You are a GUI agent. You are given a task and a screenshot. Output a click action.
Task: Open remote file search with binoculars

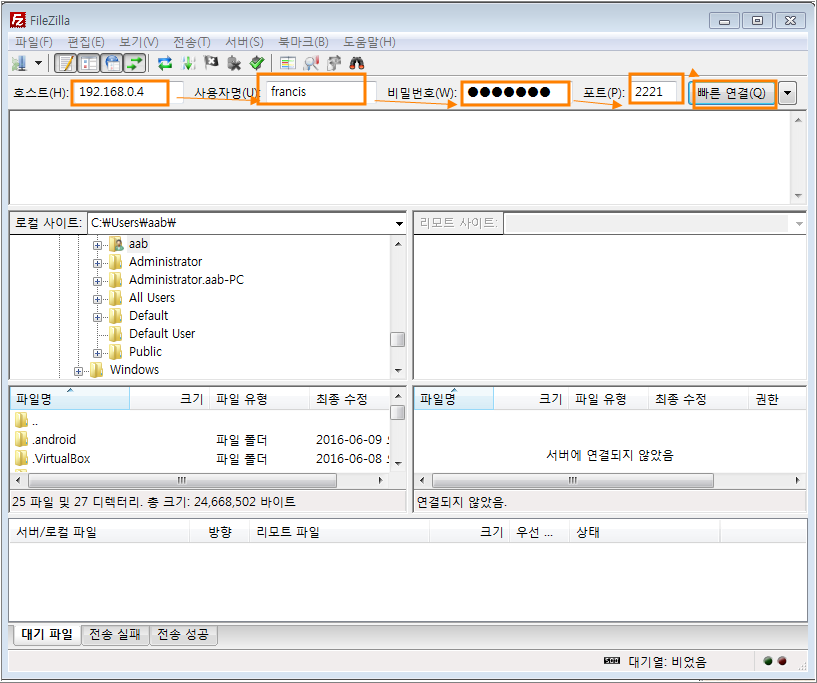[x=357, y=64]
